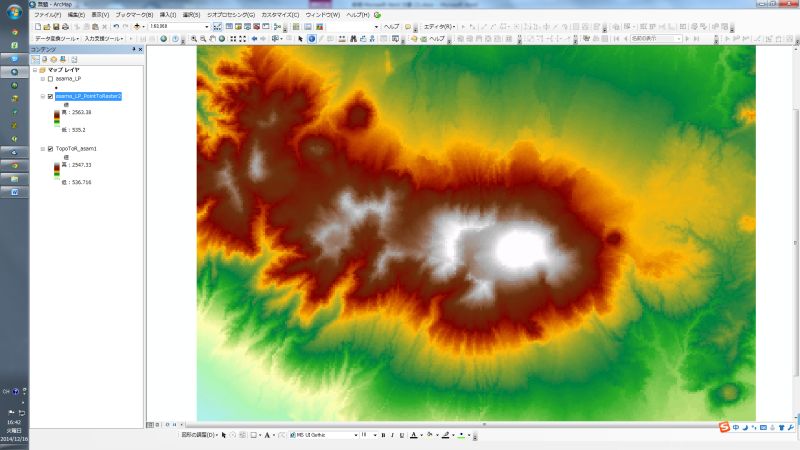The width and height of the screenshot is (800, 450).
Task: Open the エディタ(R) dropdown menu
Action: click(439, 27)
